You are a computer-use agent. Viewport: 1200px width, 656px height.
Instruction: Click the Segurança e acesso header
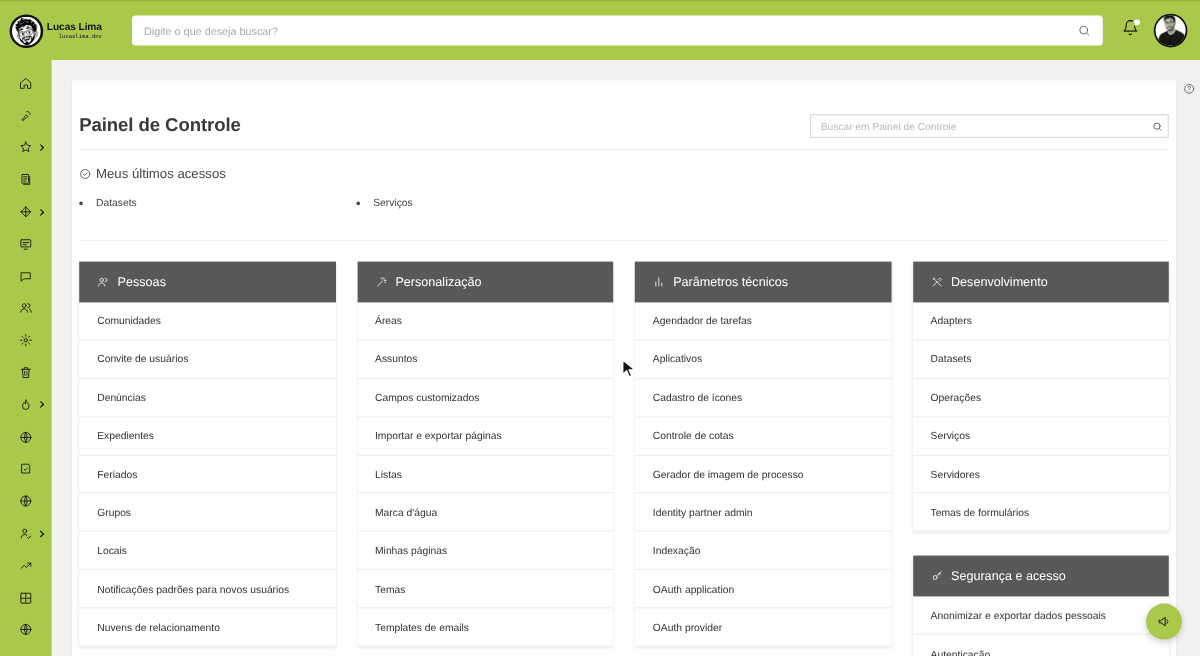click(x=1041, y=576)
